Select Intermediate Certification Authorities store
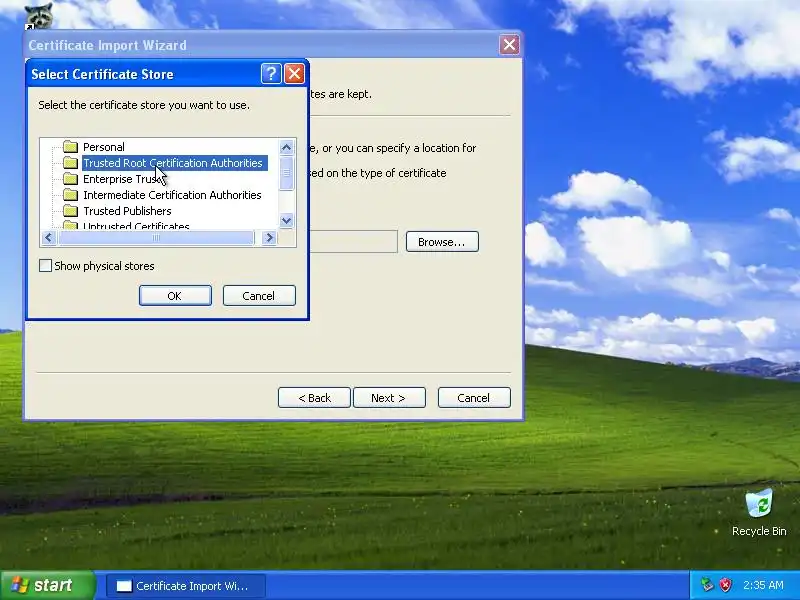The image size is (800, 600). pyautogui.click(x=172, y=195)
